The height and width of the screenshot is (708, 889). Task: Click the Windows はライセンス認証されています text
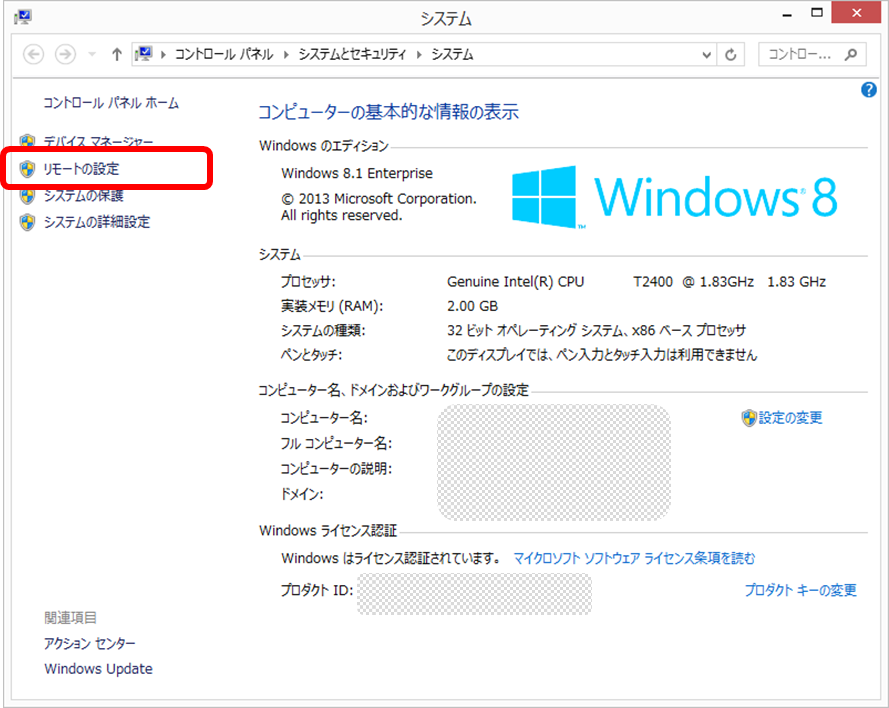pyautogui.click(x=391, y=558)
